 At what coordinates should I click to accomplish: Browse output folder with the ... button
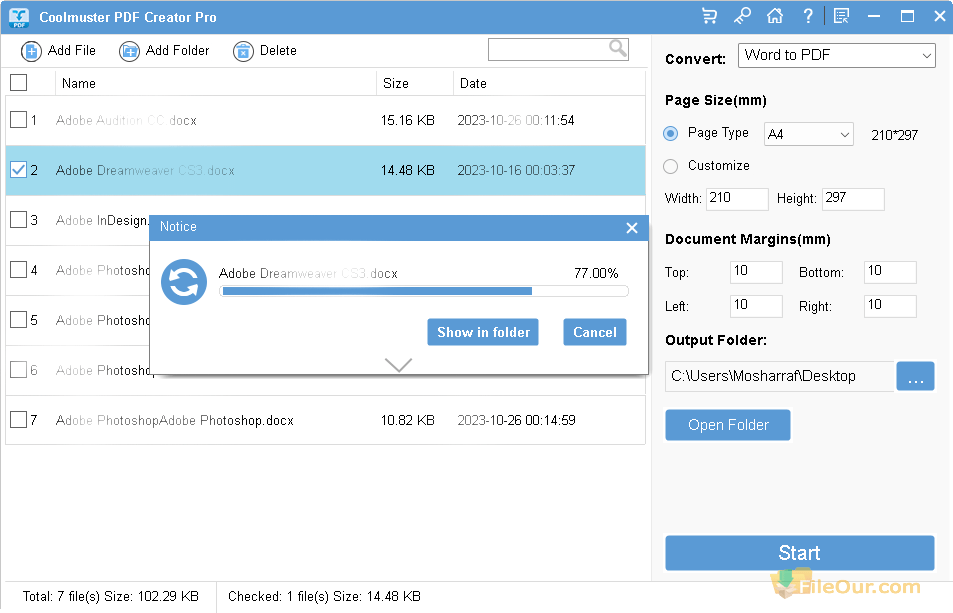pos(915,377)
